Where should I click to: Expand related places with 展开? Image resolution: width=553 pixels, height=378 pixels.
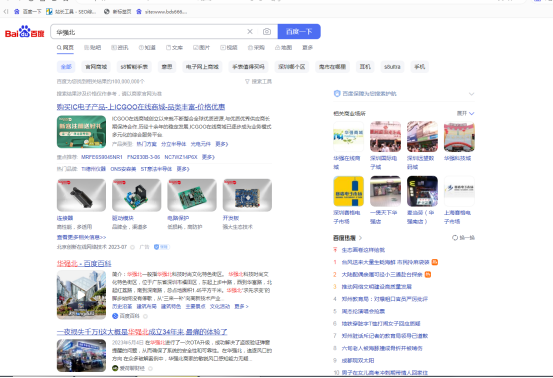(x=466, y=114)
